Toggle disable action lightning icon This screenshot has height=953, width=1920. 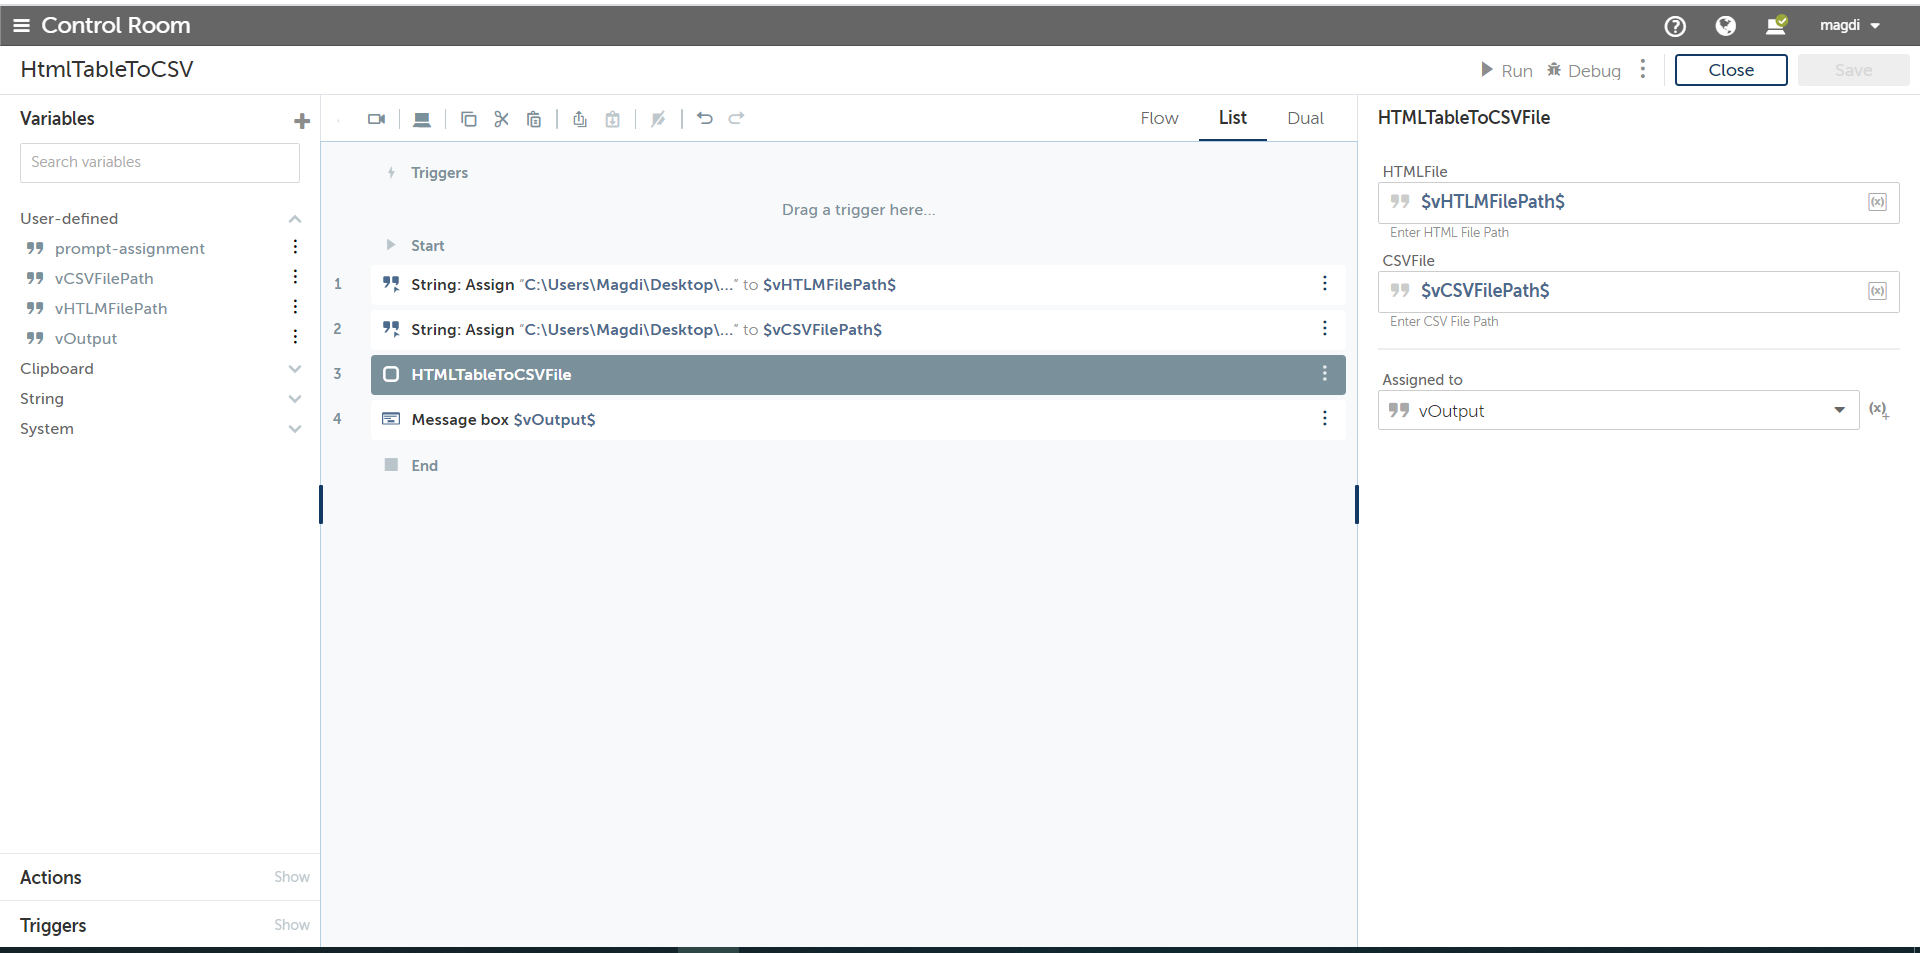click(658, 119)
